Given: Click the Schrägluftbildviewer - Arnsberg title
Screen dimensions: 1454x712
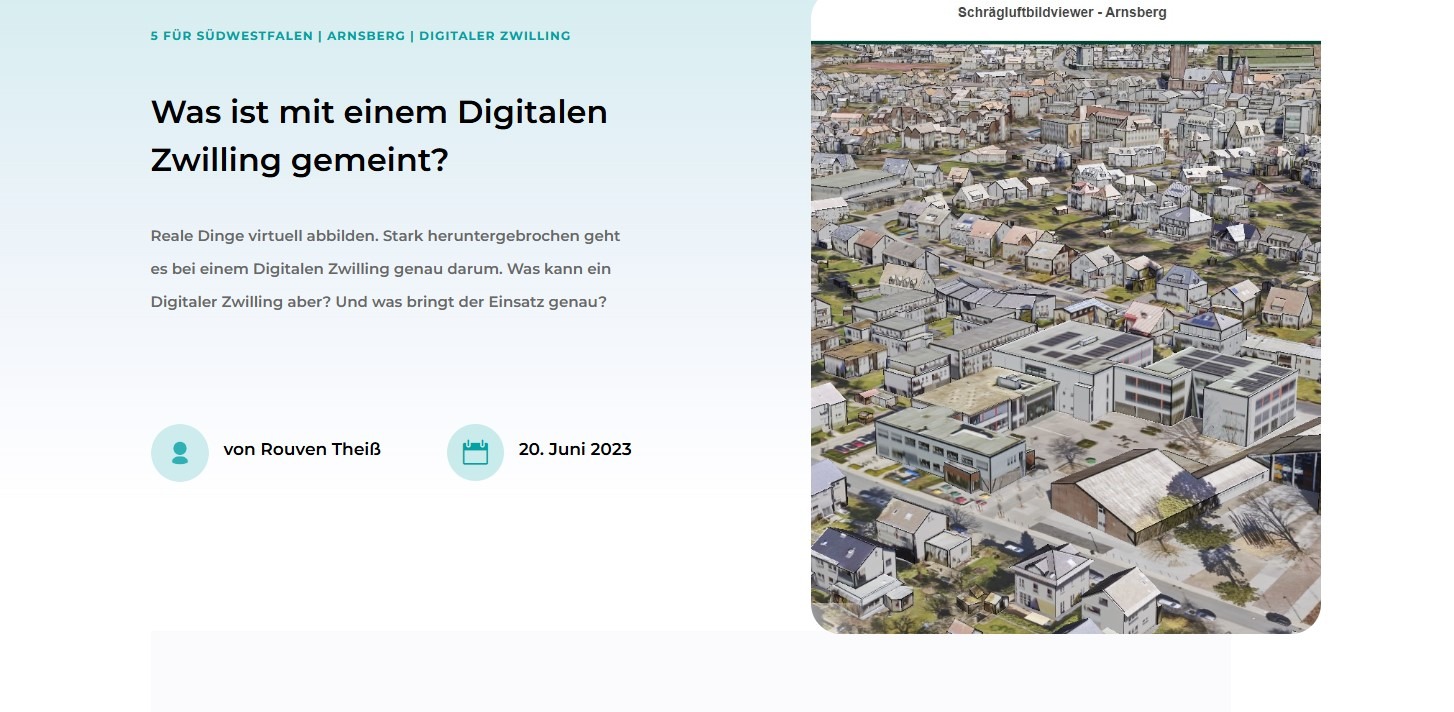Looking at the screenshot, I should [x=1063, y=12].
